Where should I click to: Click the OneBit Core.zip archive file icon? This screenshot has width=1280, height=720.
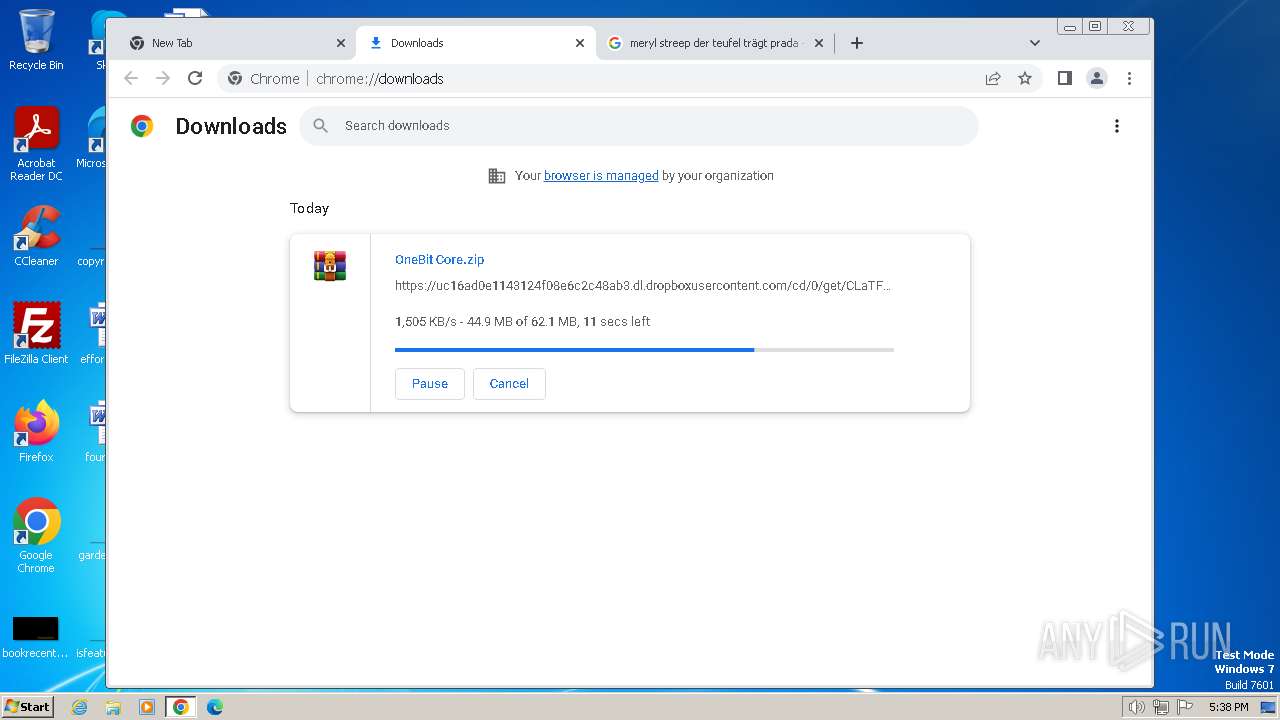coord(330,265)
